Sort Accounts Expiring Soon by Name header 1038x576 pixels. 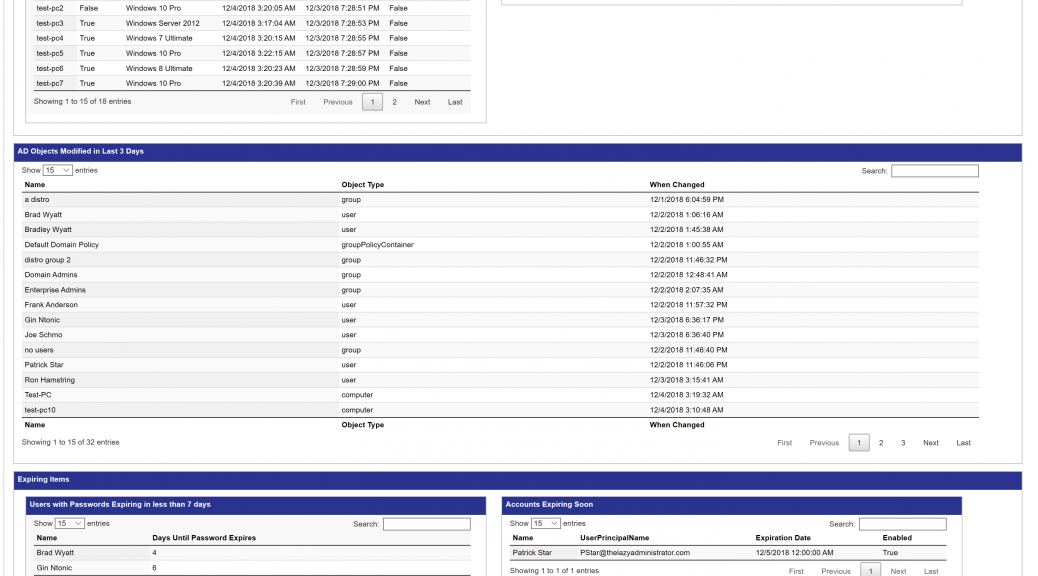click(523, 538)
